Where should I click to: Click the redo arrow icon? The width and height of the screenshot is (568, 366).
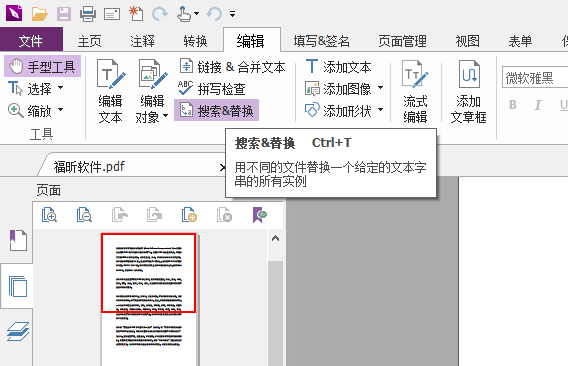tap(160, 14)
